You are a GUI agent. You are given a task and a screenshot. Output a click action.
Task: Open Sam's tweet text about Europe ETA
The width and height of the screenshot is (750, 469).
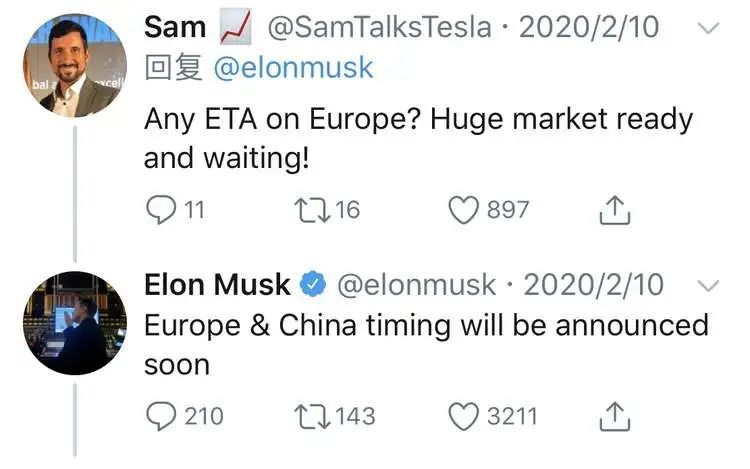(418, 139)
